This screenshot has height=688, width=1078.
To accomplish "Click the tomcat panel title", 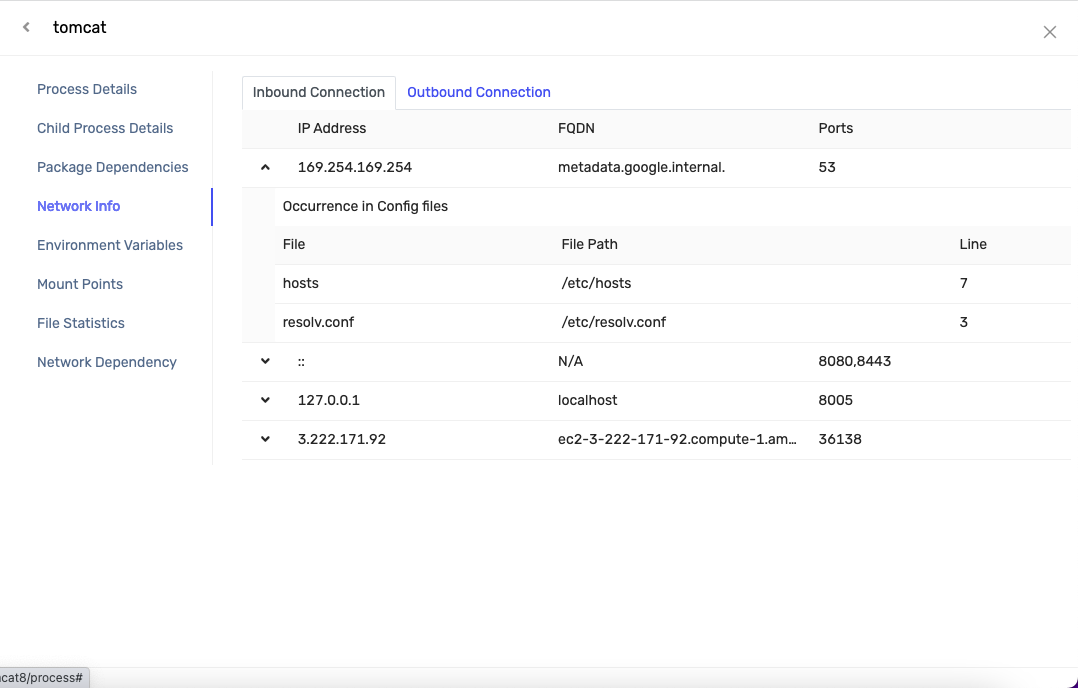I will point(80,27).
